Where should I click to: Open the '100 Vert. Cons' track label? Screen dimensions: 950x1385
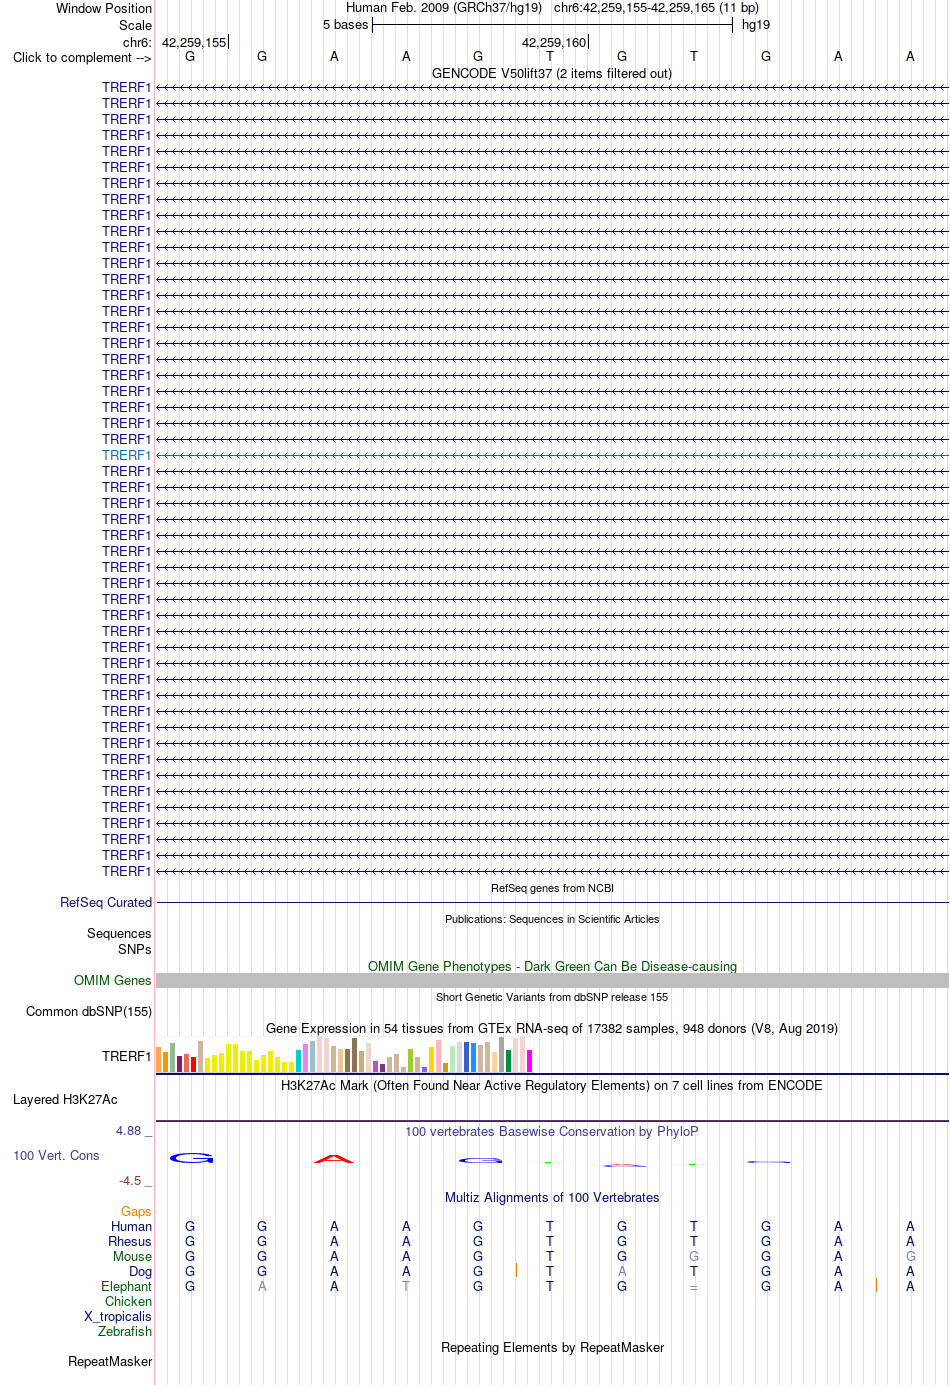pyautogui.click(x=56, y=1155)
